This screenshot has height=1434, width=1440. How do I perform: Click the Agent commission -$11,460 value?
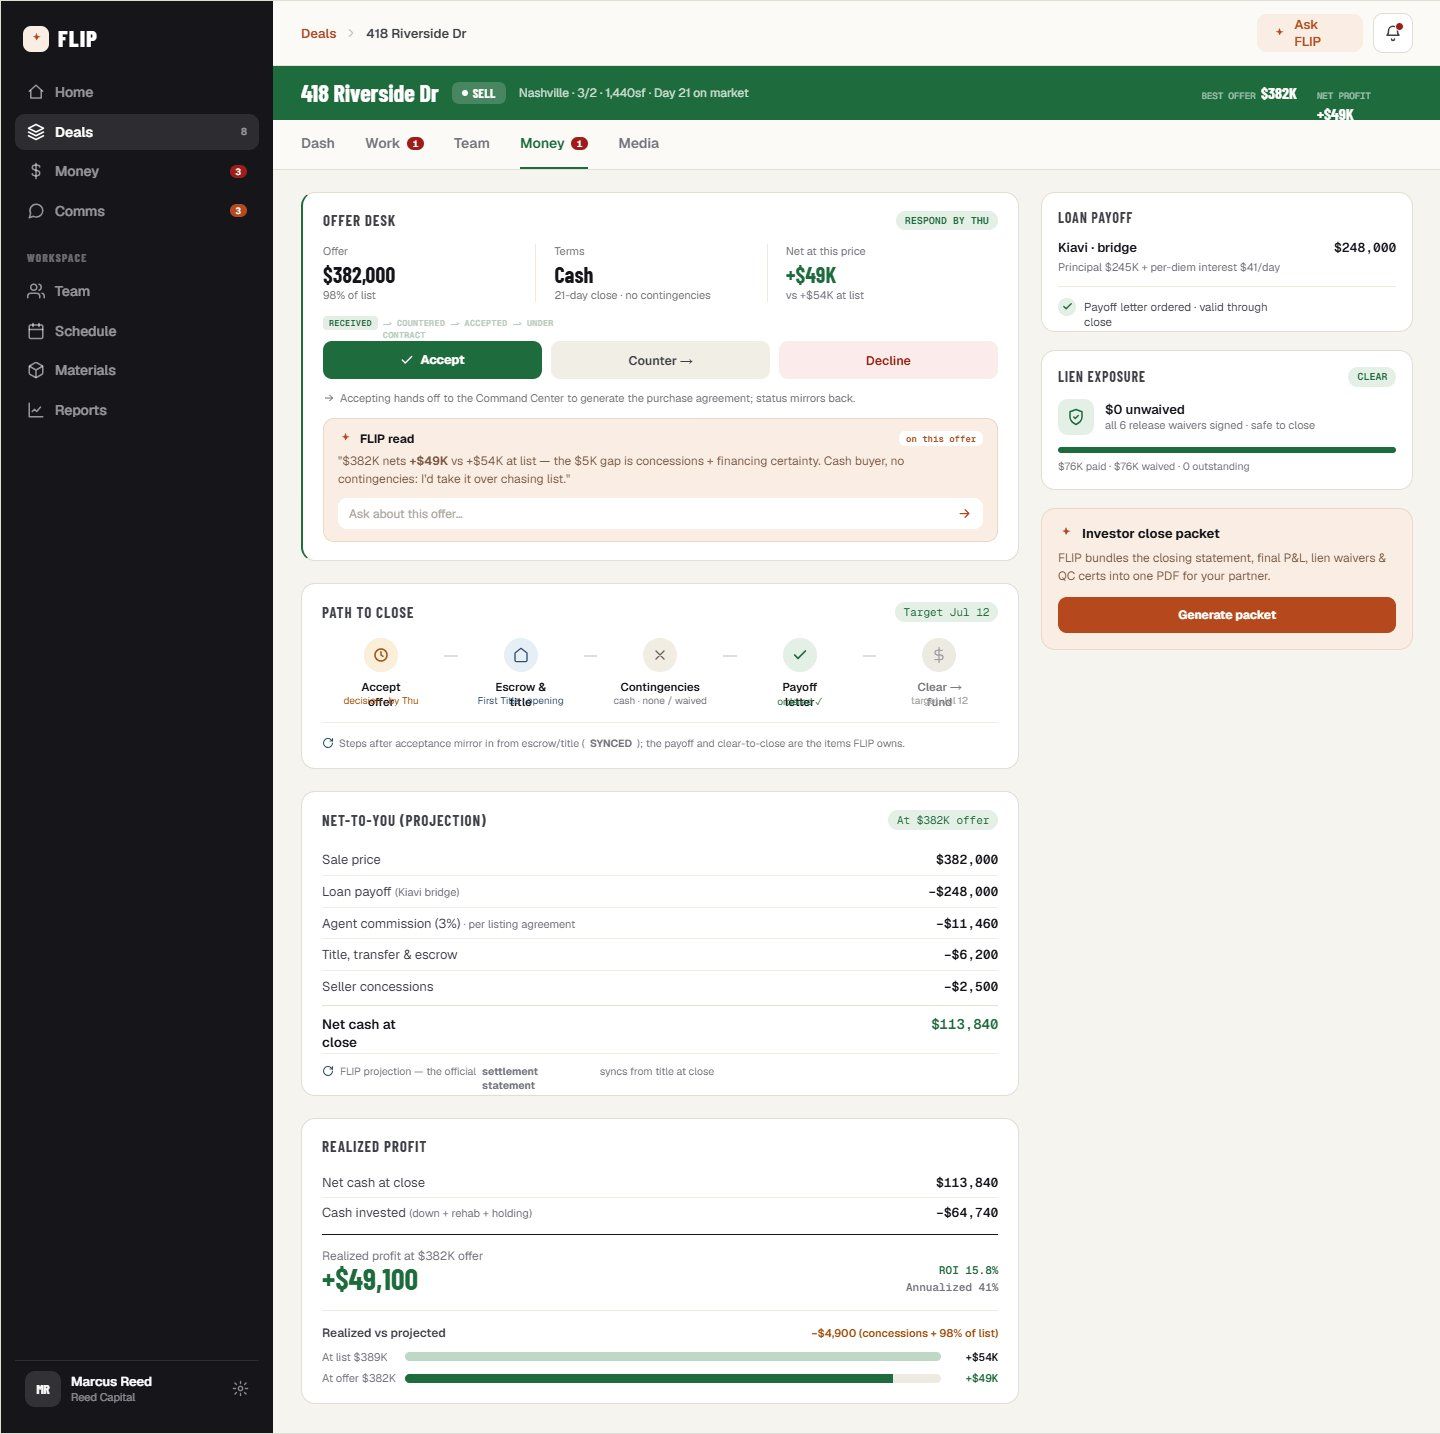coord(966,924)
